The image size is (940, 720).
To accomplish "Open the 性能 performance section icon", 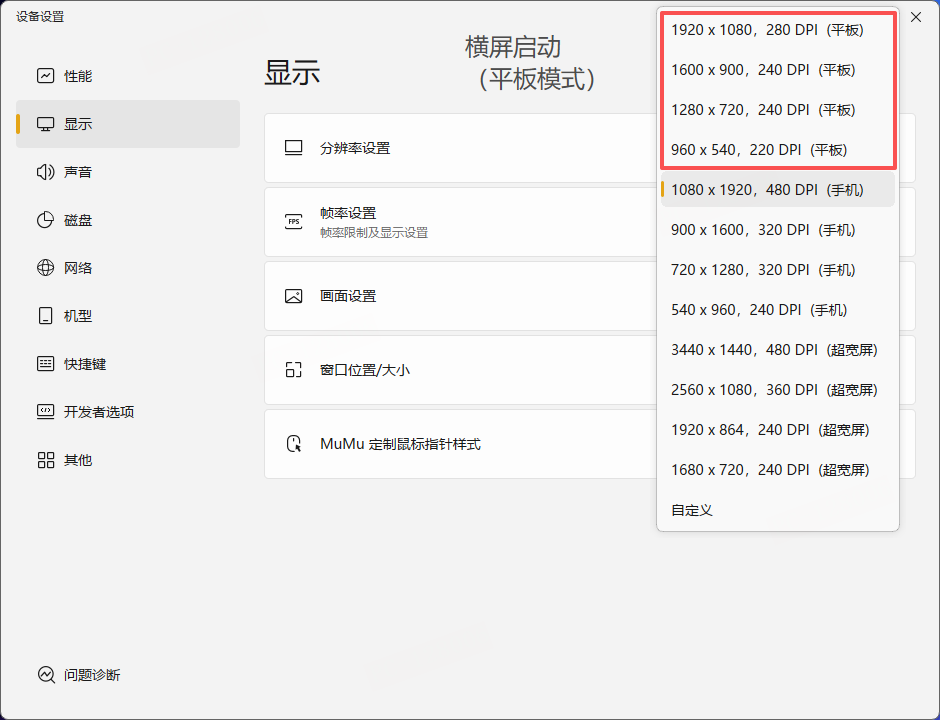I will [46, 76].
